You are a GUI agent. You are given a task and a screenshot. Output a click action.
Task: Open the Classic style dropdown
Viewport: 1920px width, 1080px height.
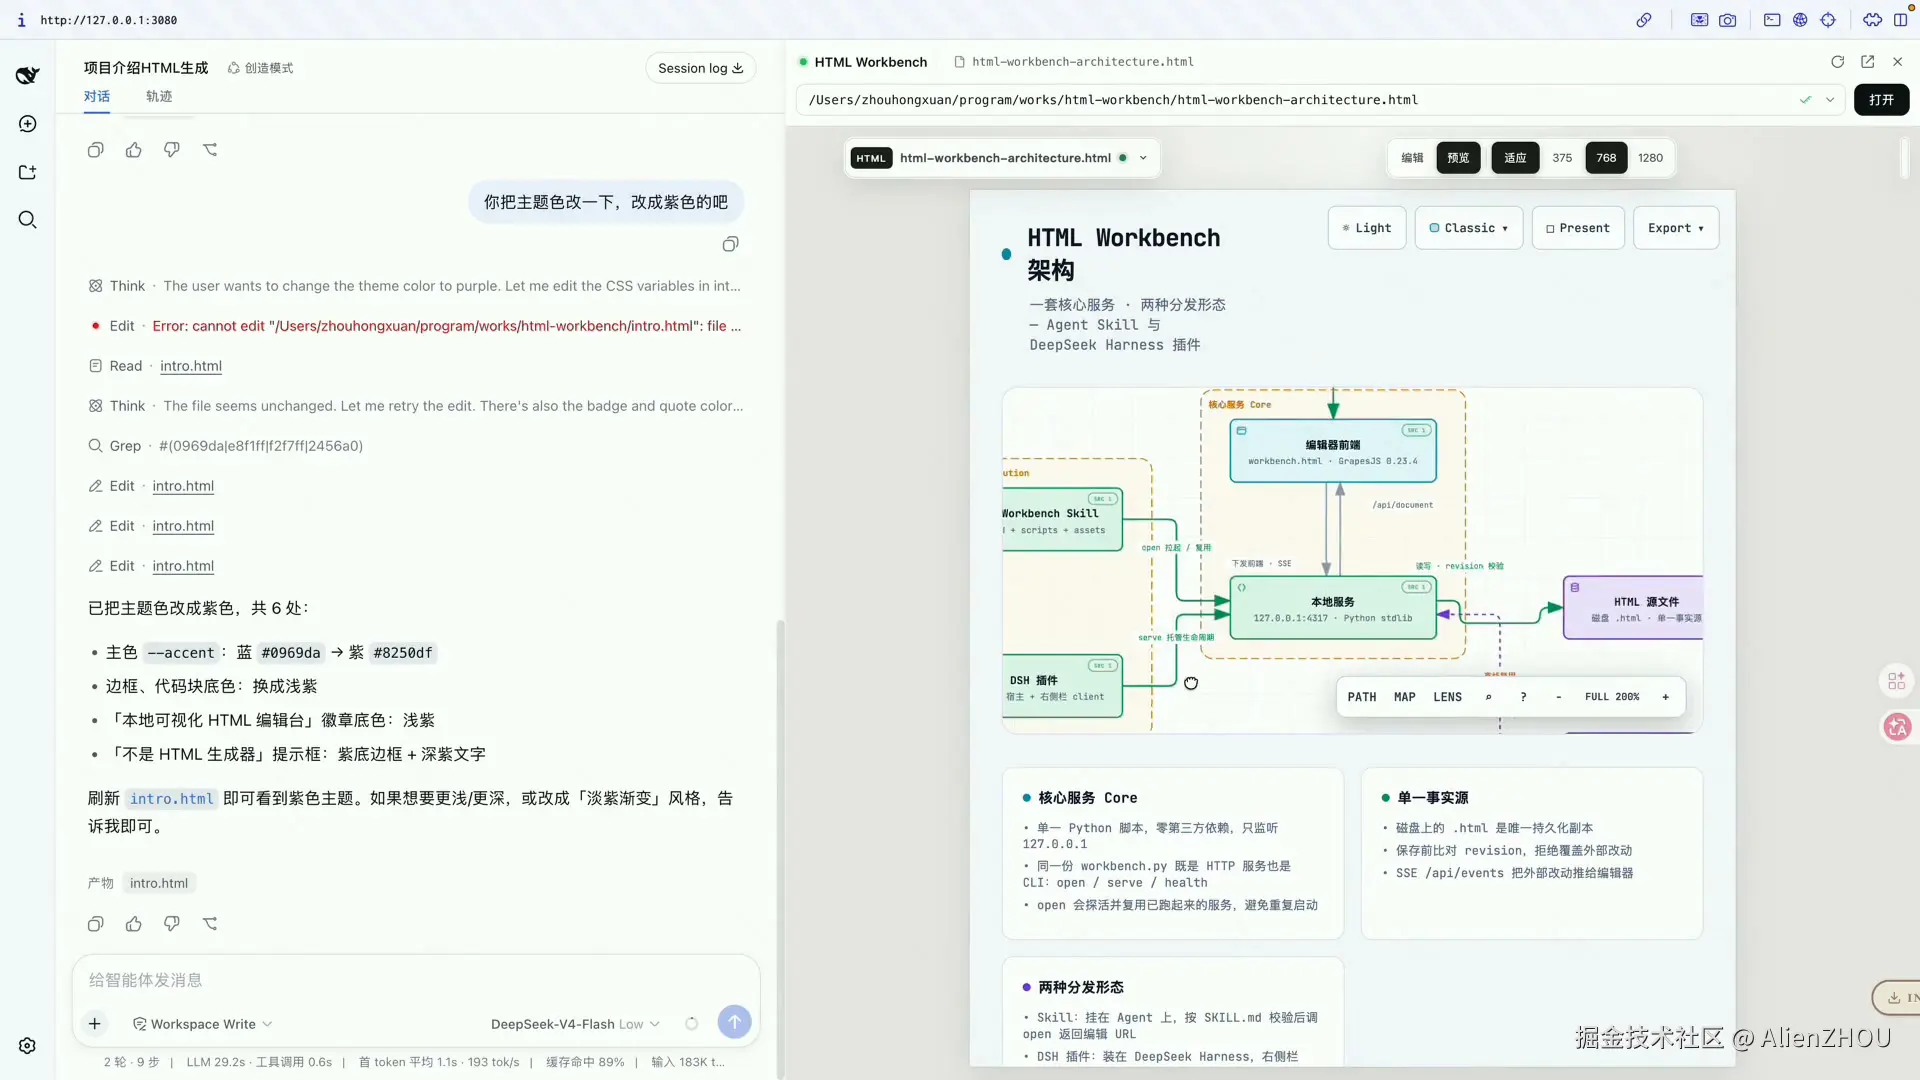click(x=1469, y=228)
